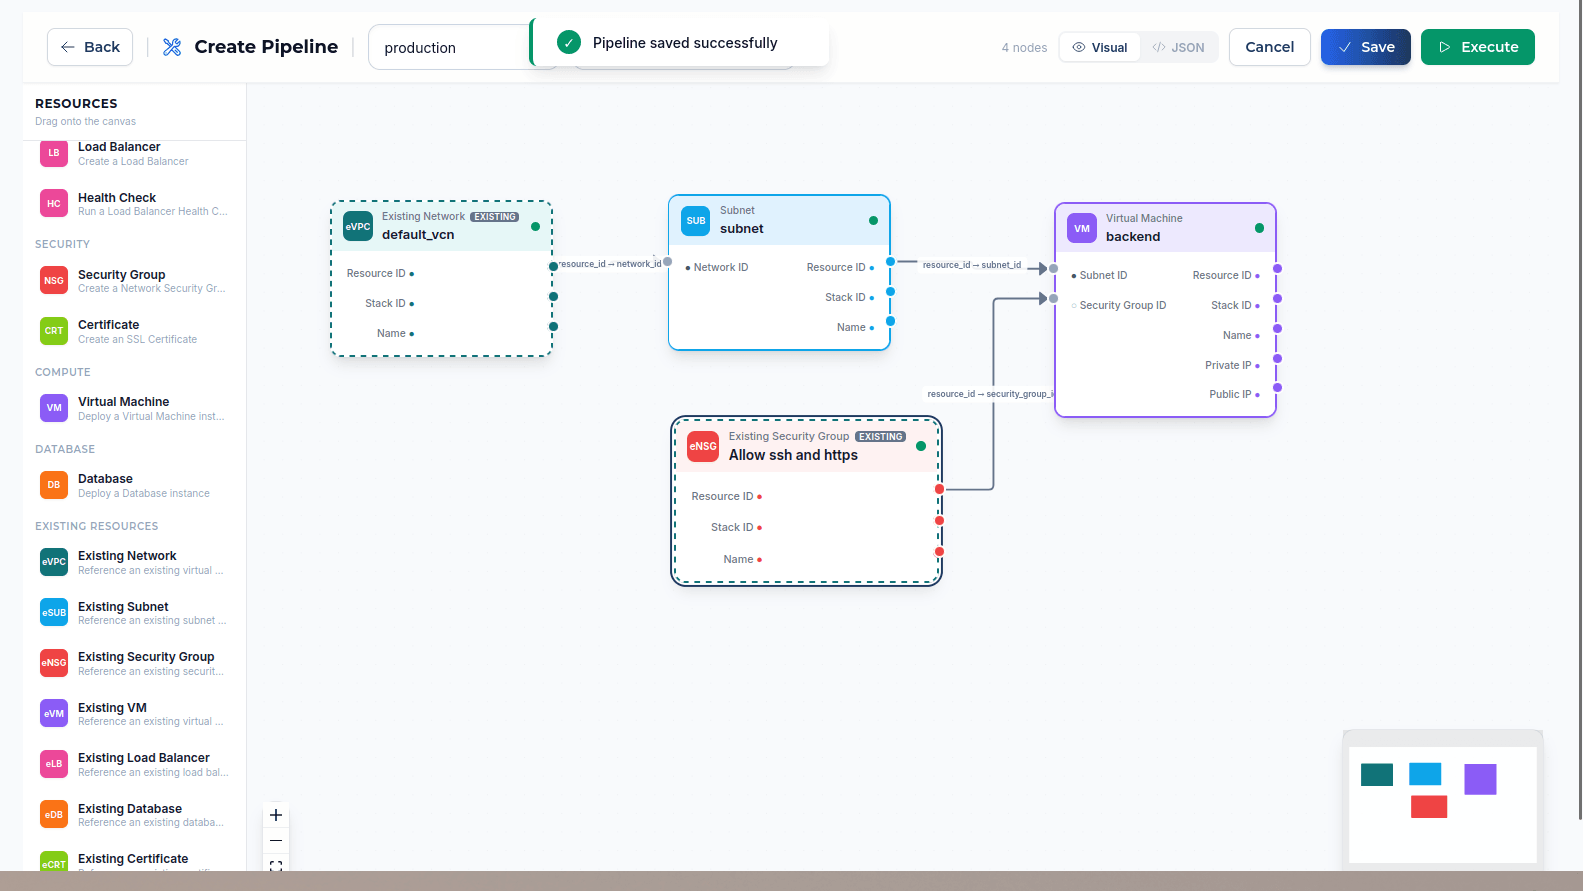Image resolution: width=1583 pixels, height=891 pixels.
Task: Click the Load Balancer LB icon
Action: tap(54, 153)
